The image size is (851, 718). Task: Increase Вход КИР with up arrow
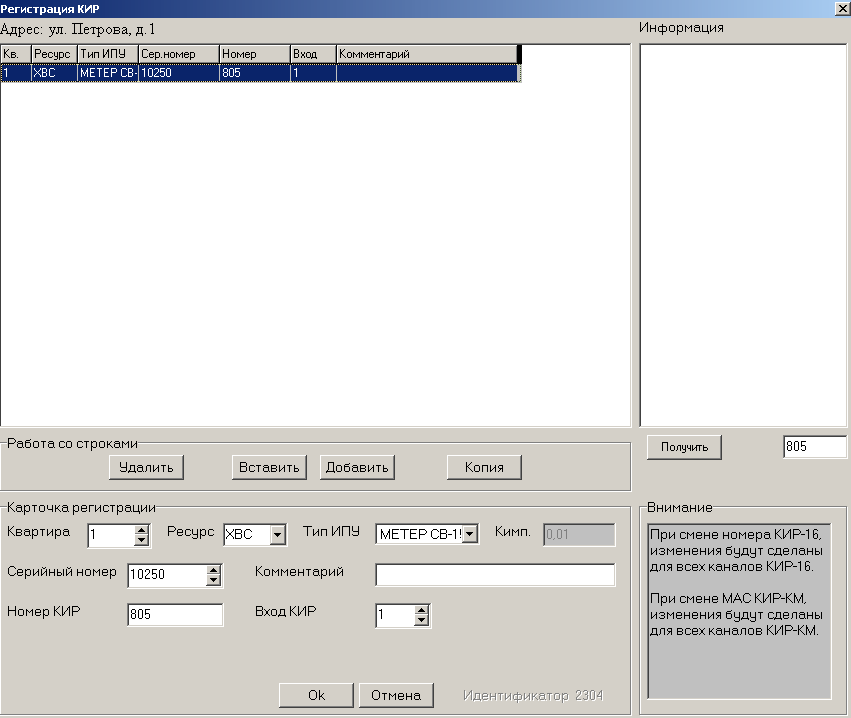(421, 610)
